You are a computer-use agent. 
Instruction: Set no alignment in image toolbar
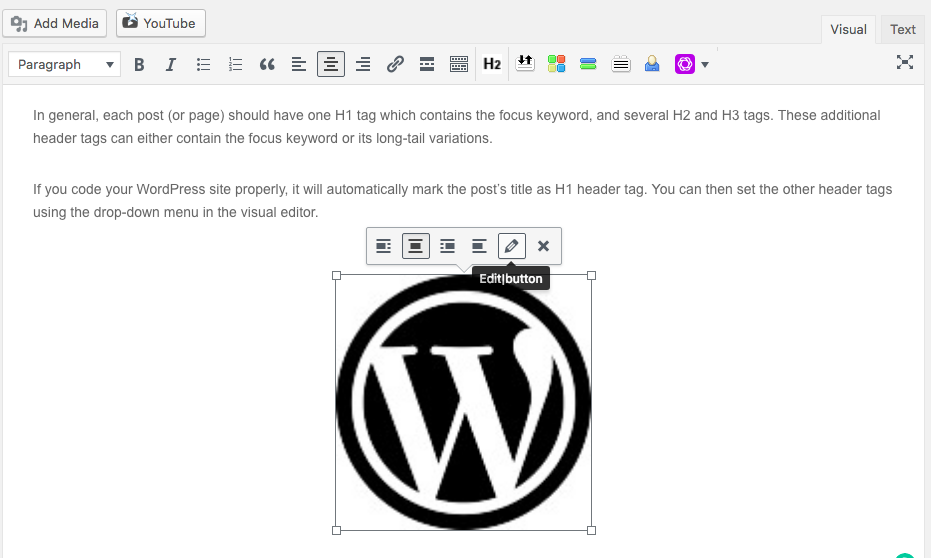point(479,246)
